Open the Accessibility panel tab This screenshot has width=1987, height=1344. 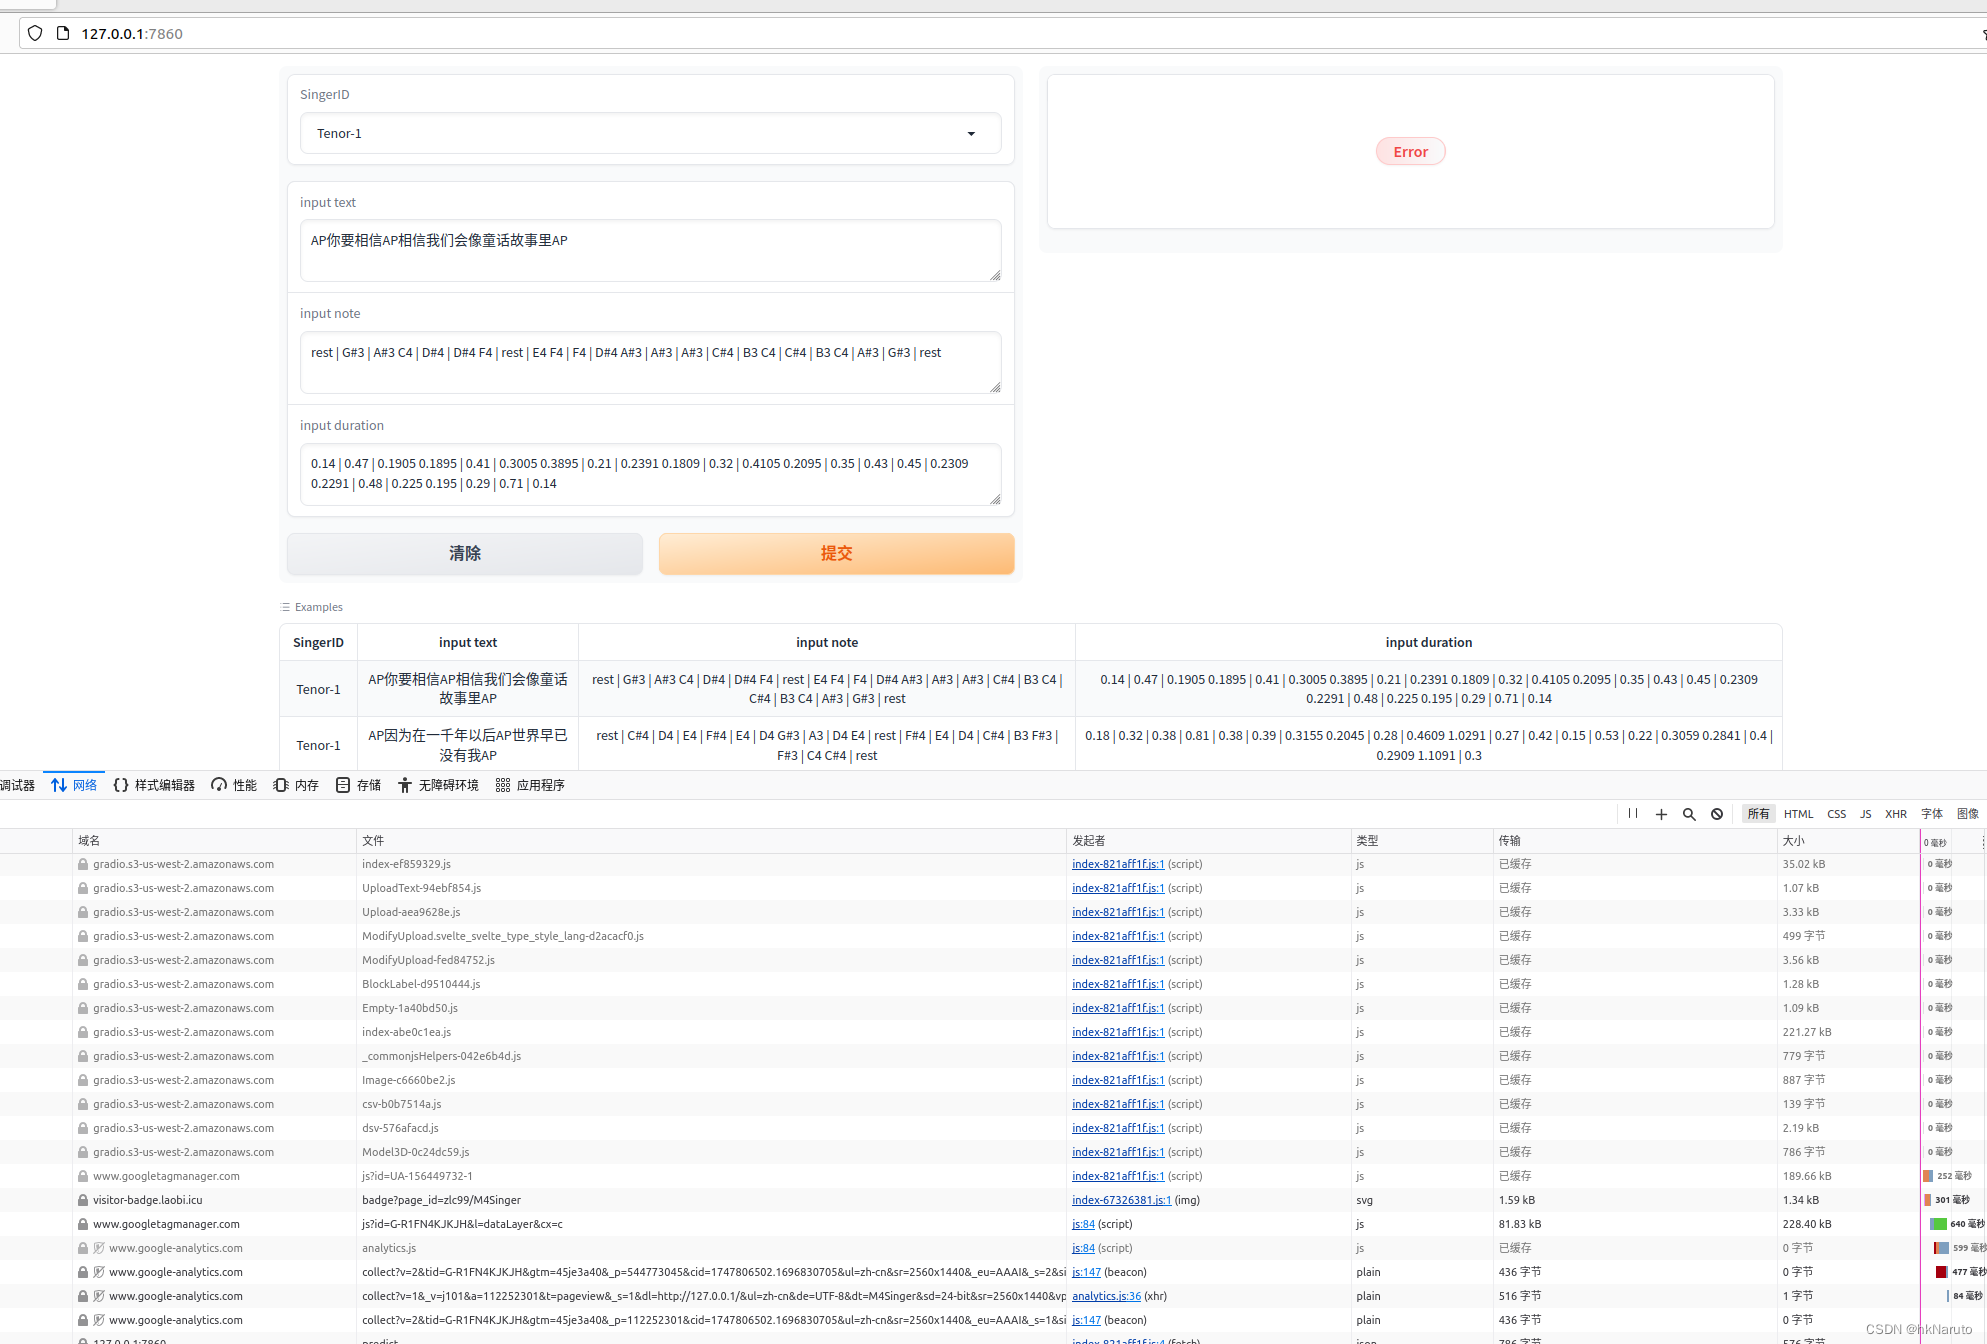pyautogui.click(x=438, y=785)
